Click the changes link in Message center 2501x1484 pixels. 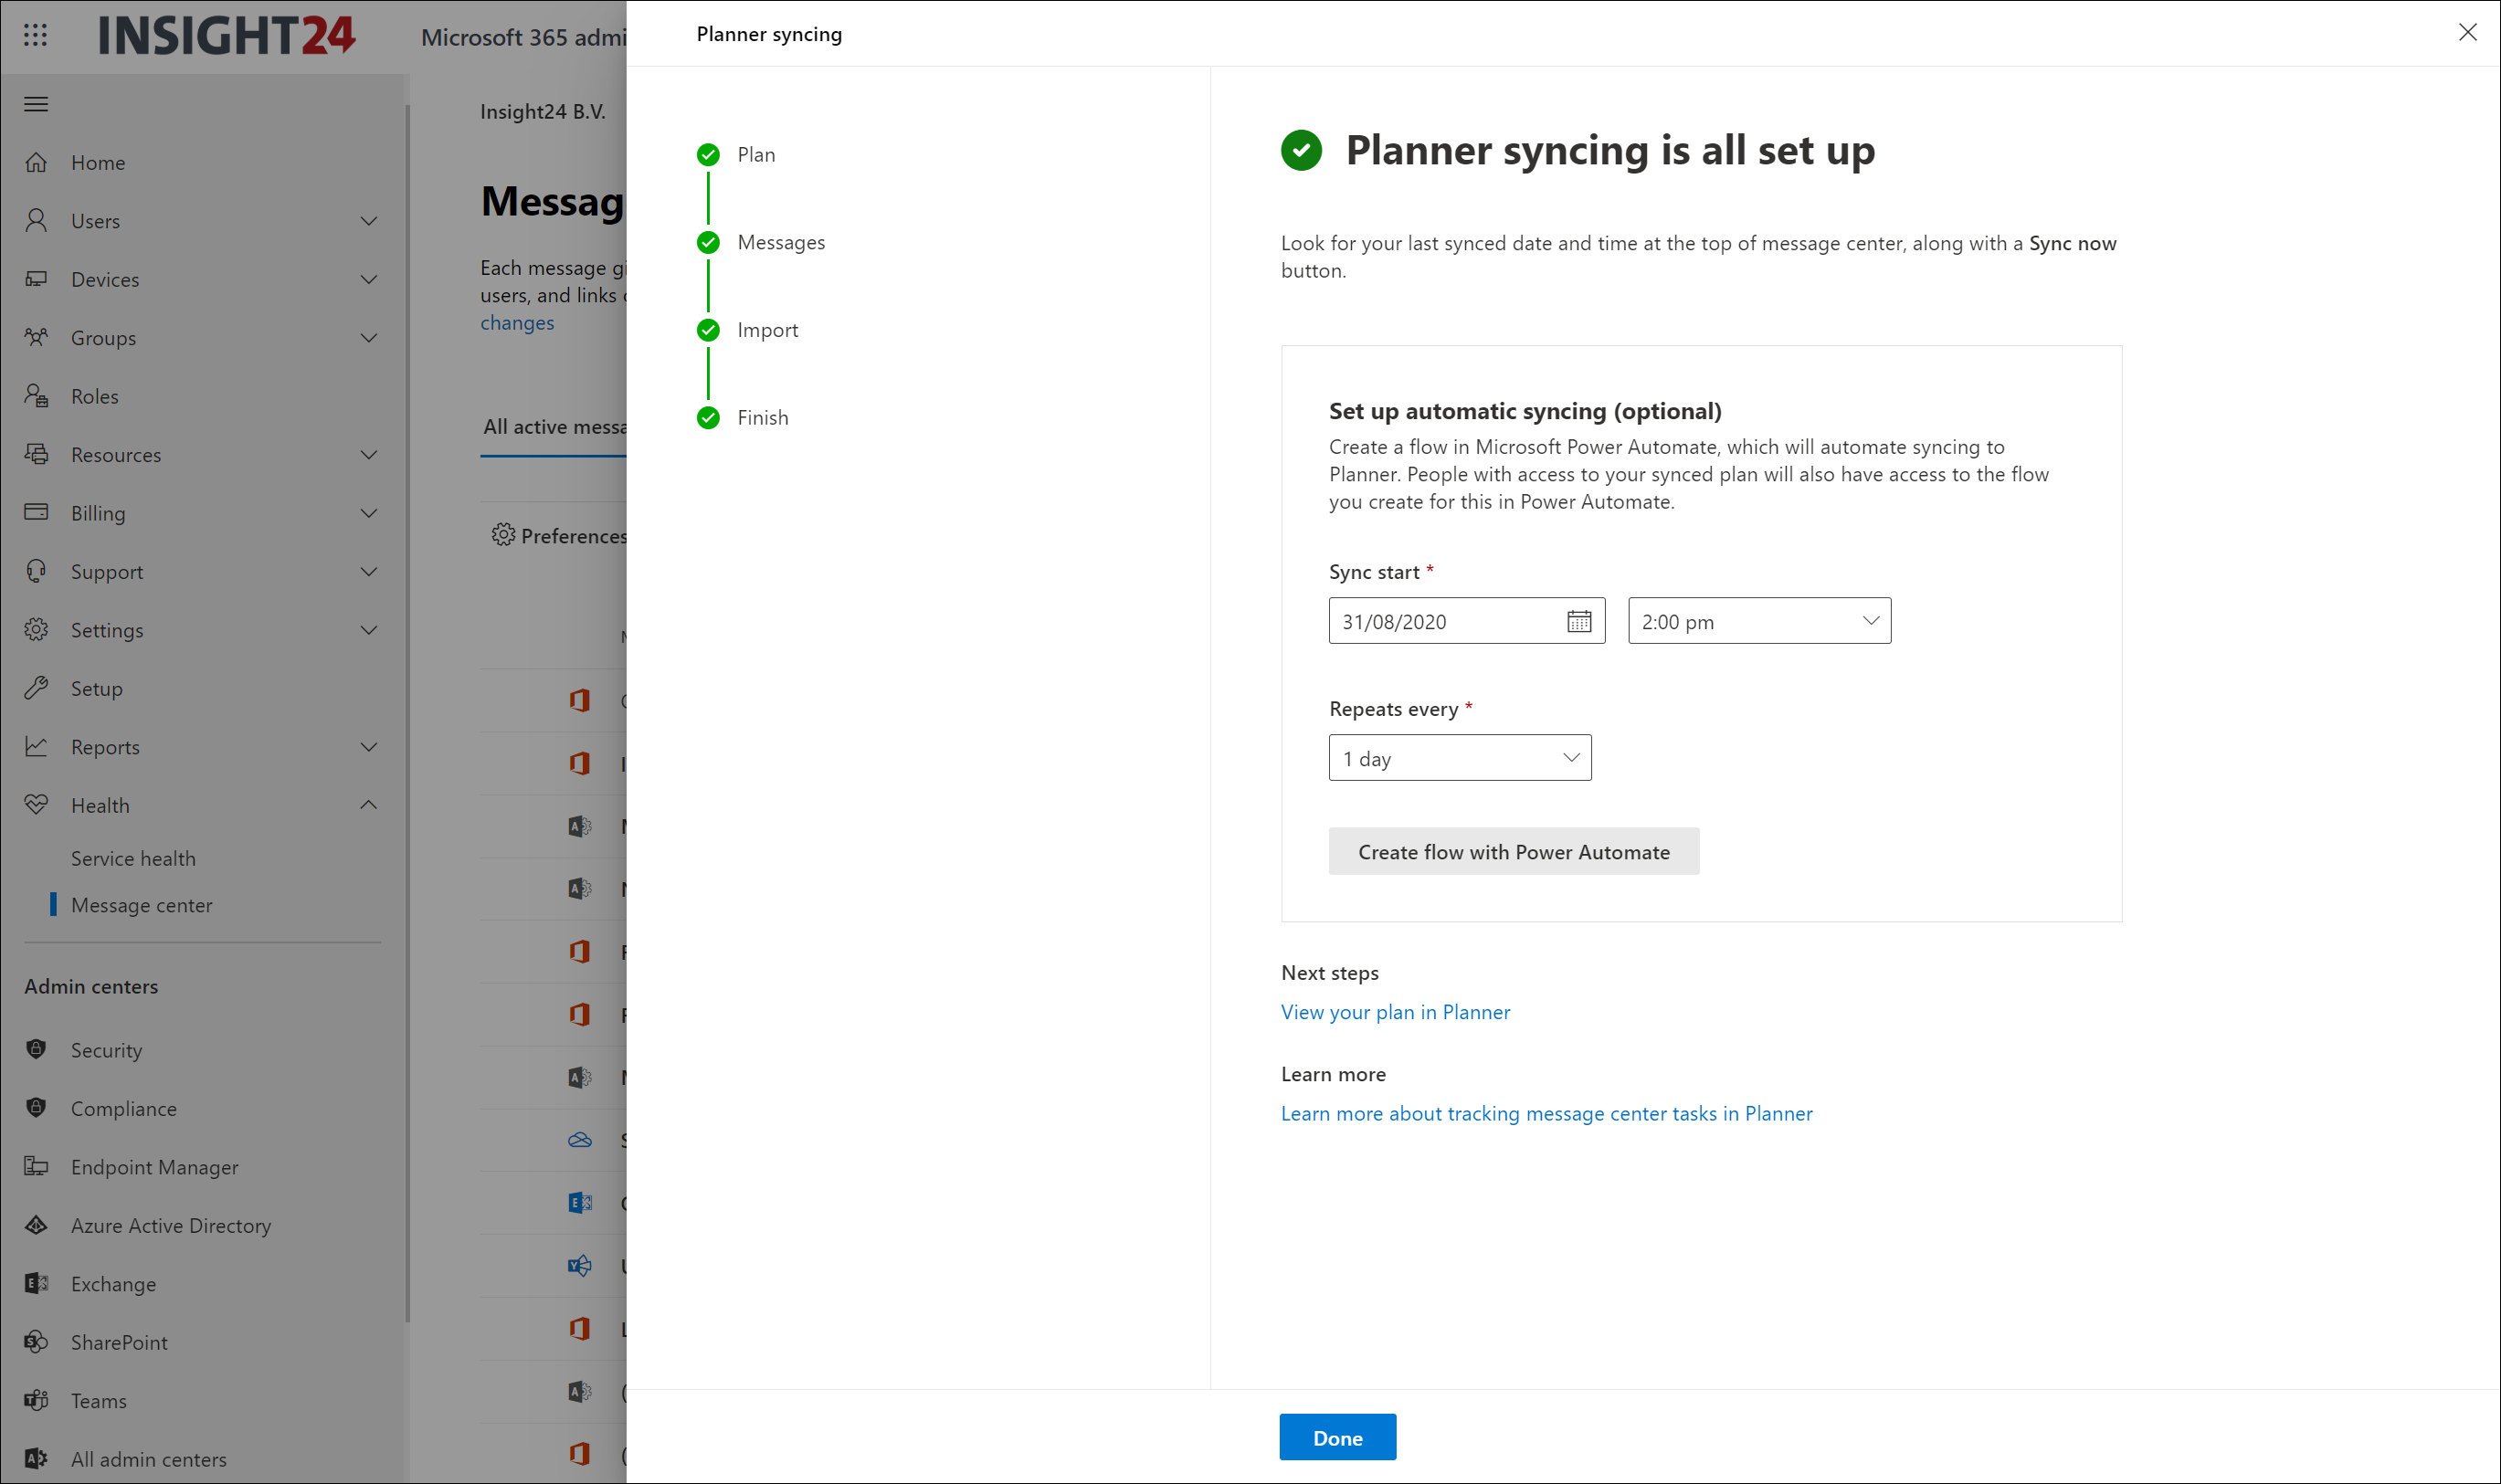(x=517, y=323)
